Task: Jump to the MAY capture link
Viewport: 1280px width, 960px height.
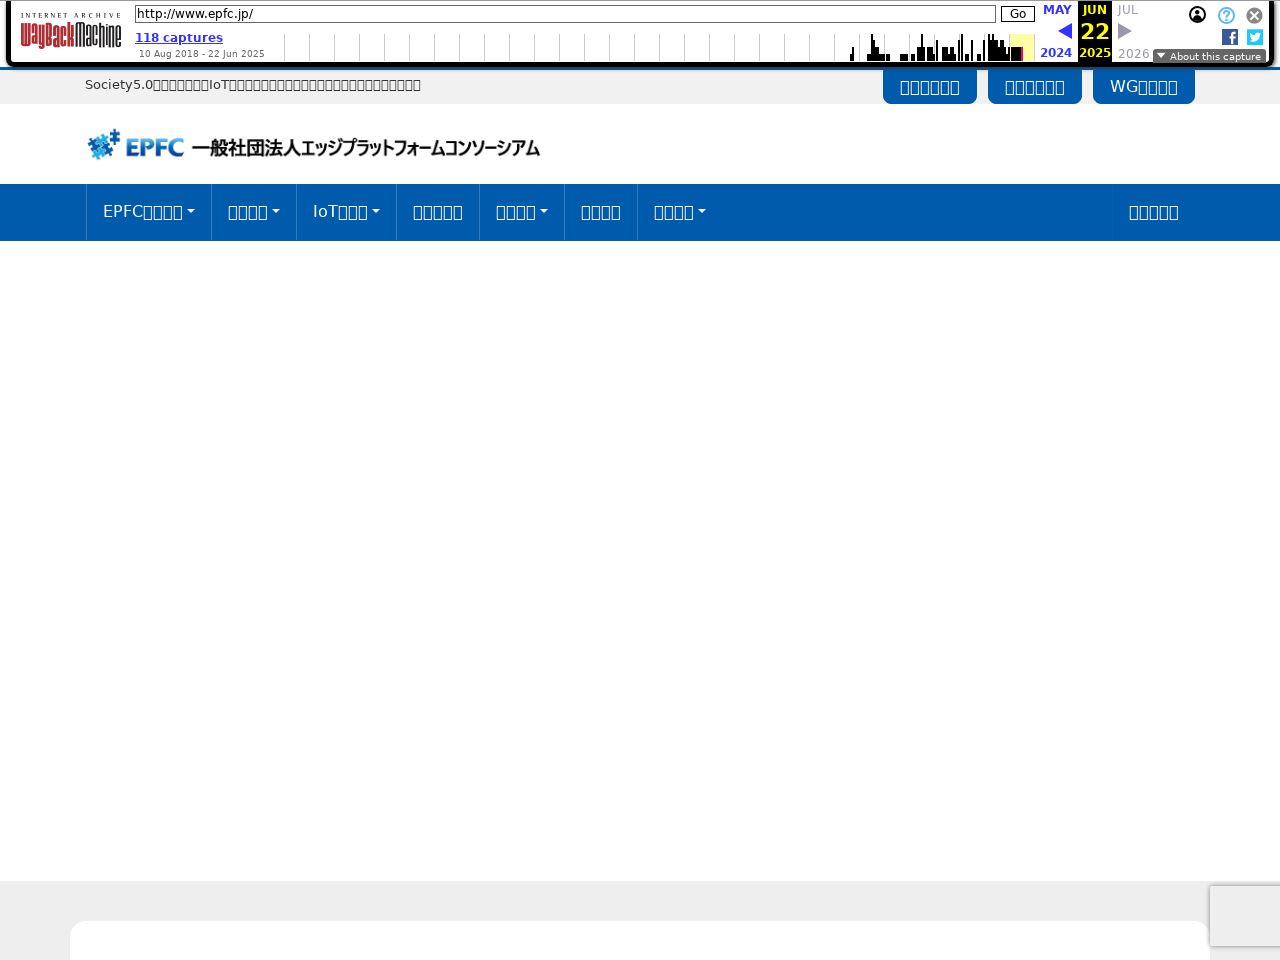Action: (x=1056, y=10)
